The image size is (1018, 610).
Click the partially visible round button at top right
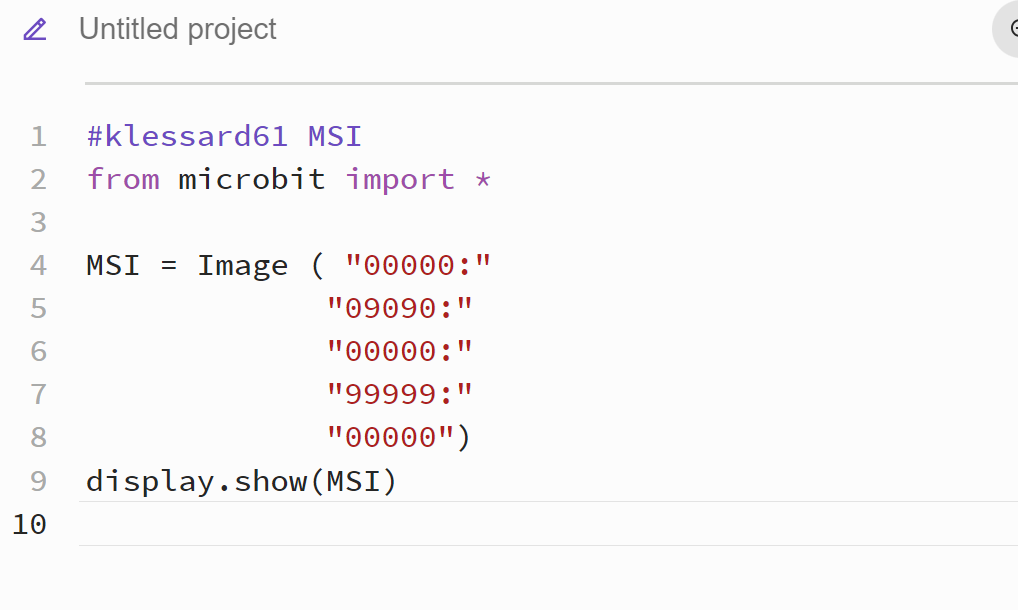(x=1006, y=29)
